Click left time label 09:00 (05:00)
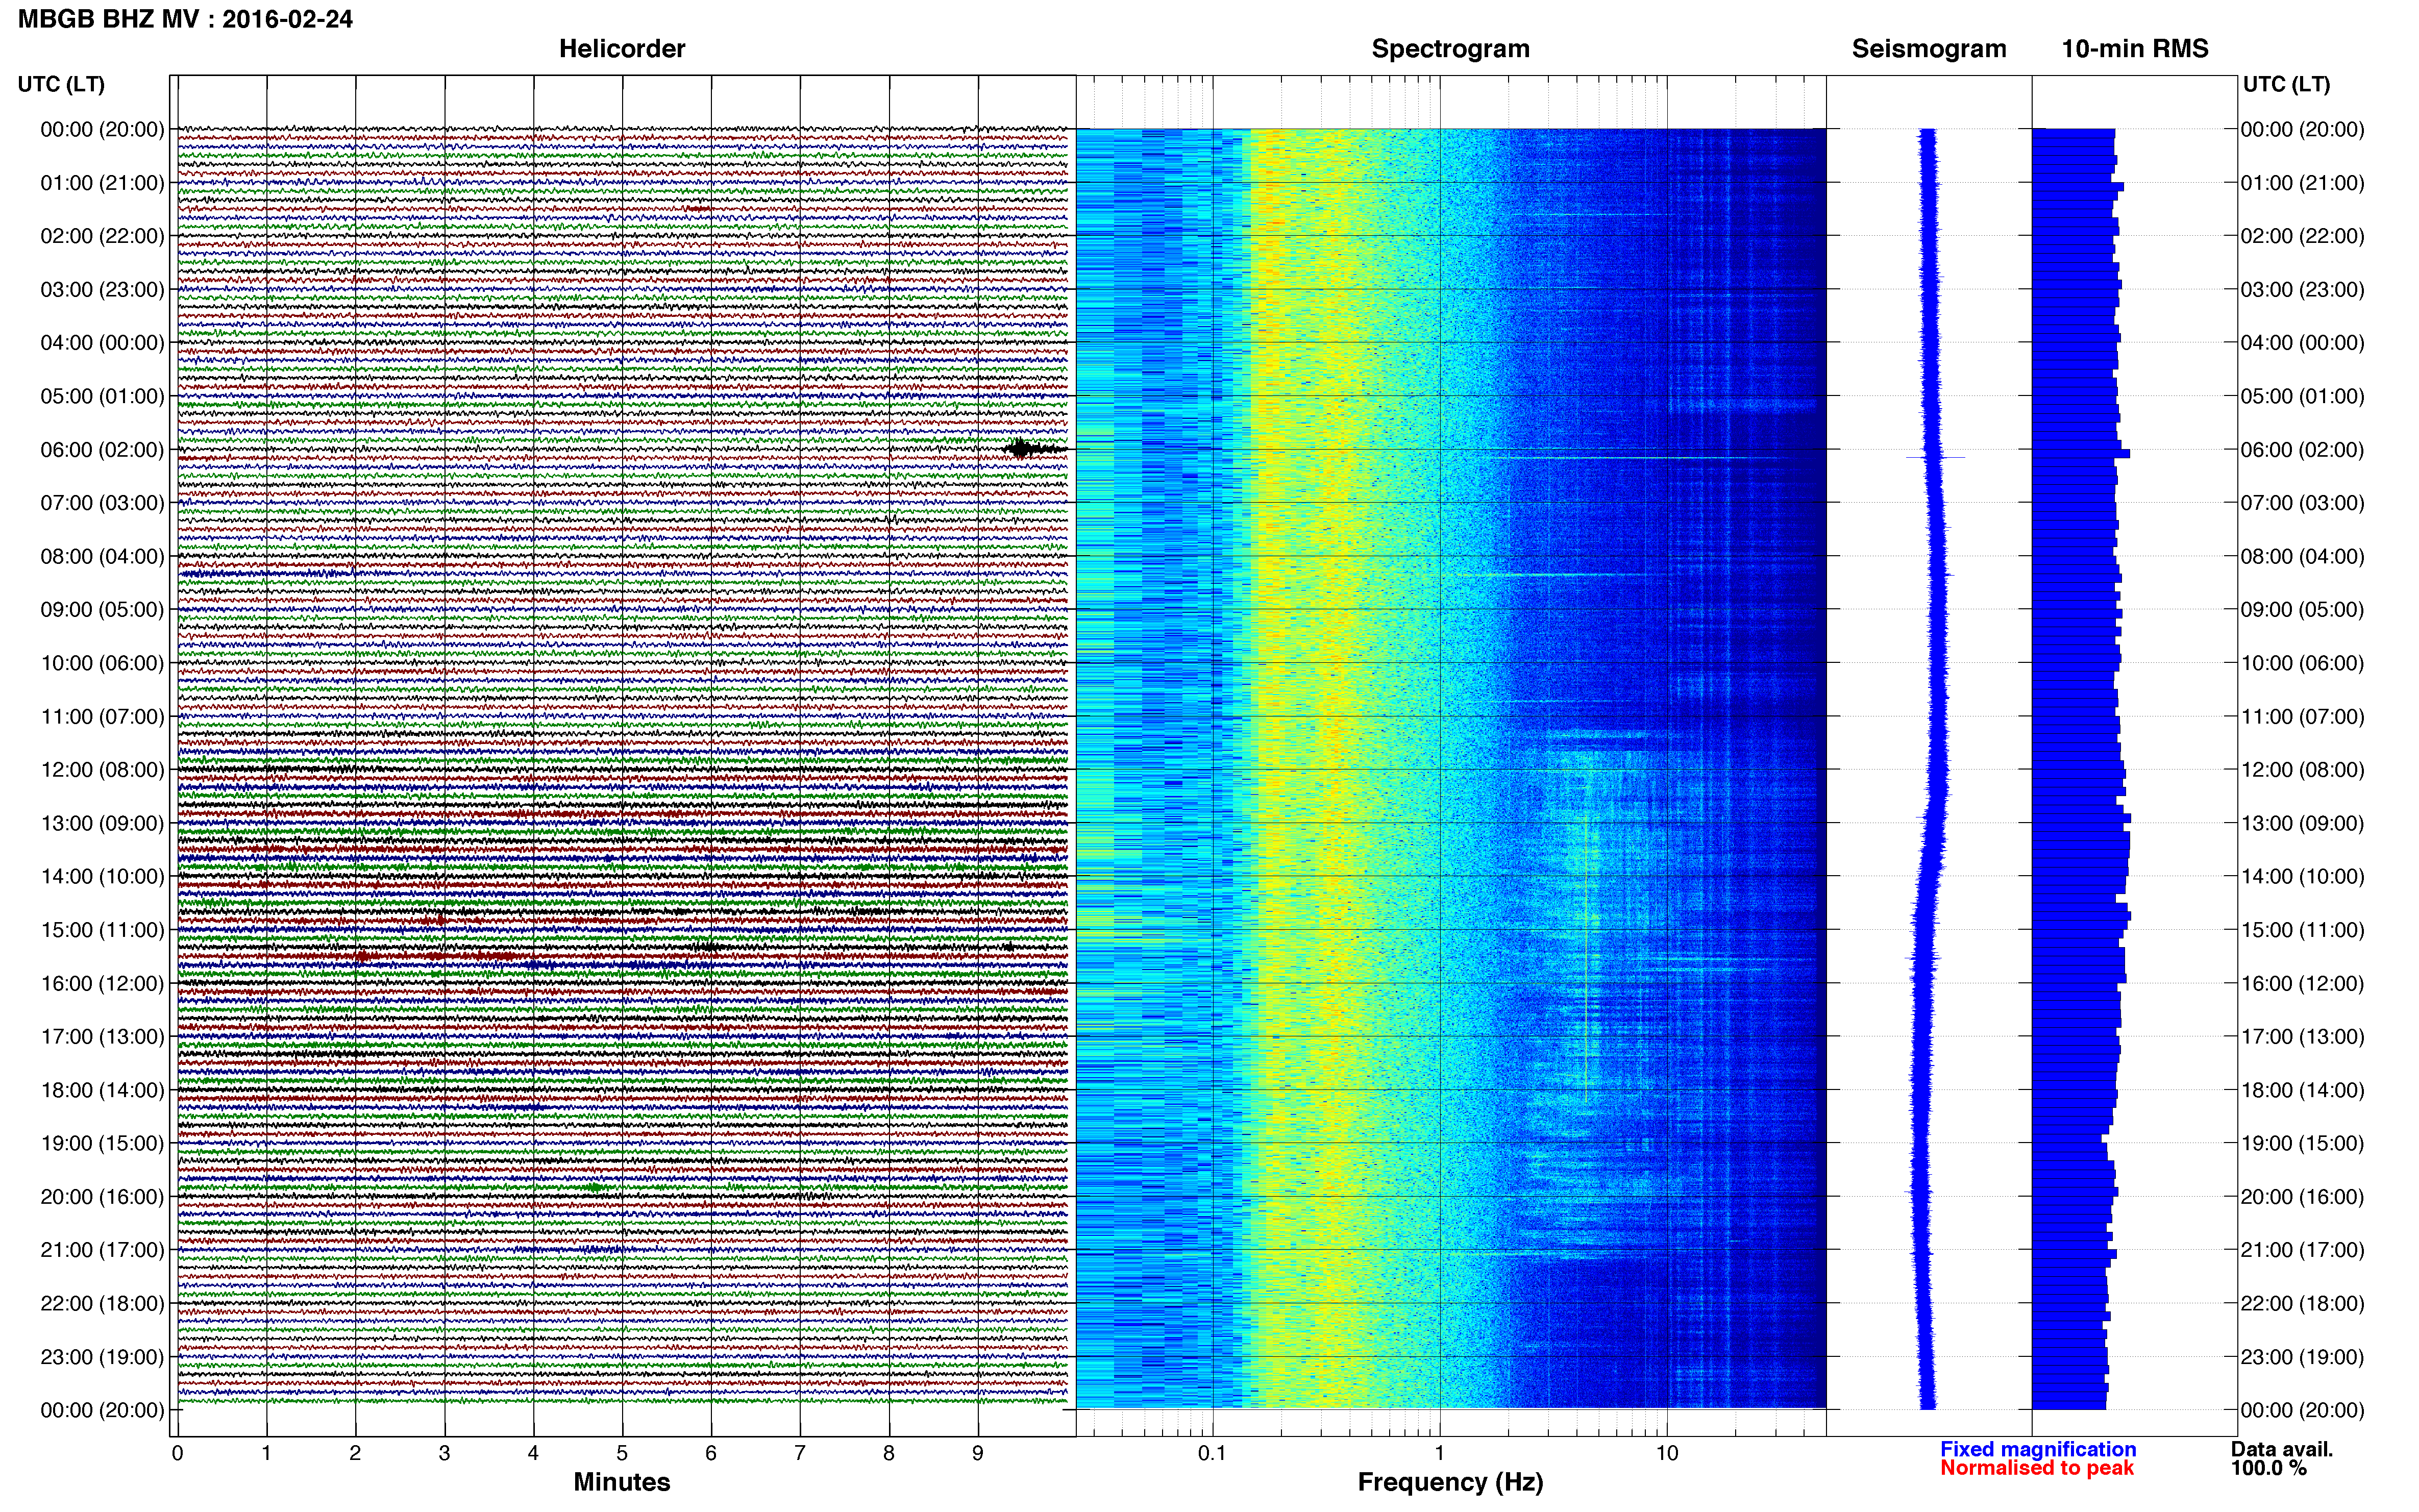 [x=102, y=610]
